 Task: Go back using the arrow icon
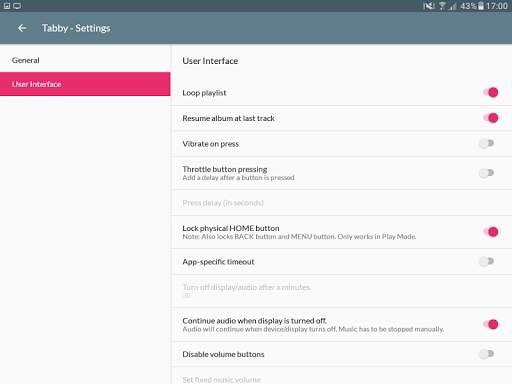(x=22, y=28)
